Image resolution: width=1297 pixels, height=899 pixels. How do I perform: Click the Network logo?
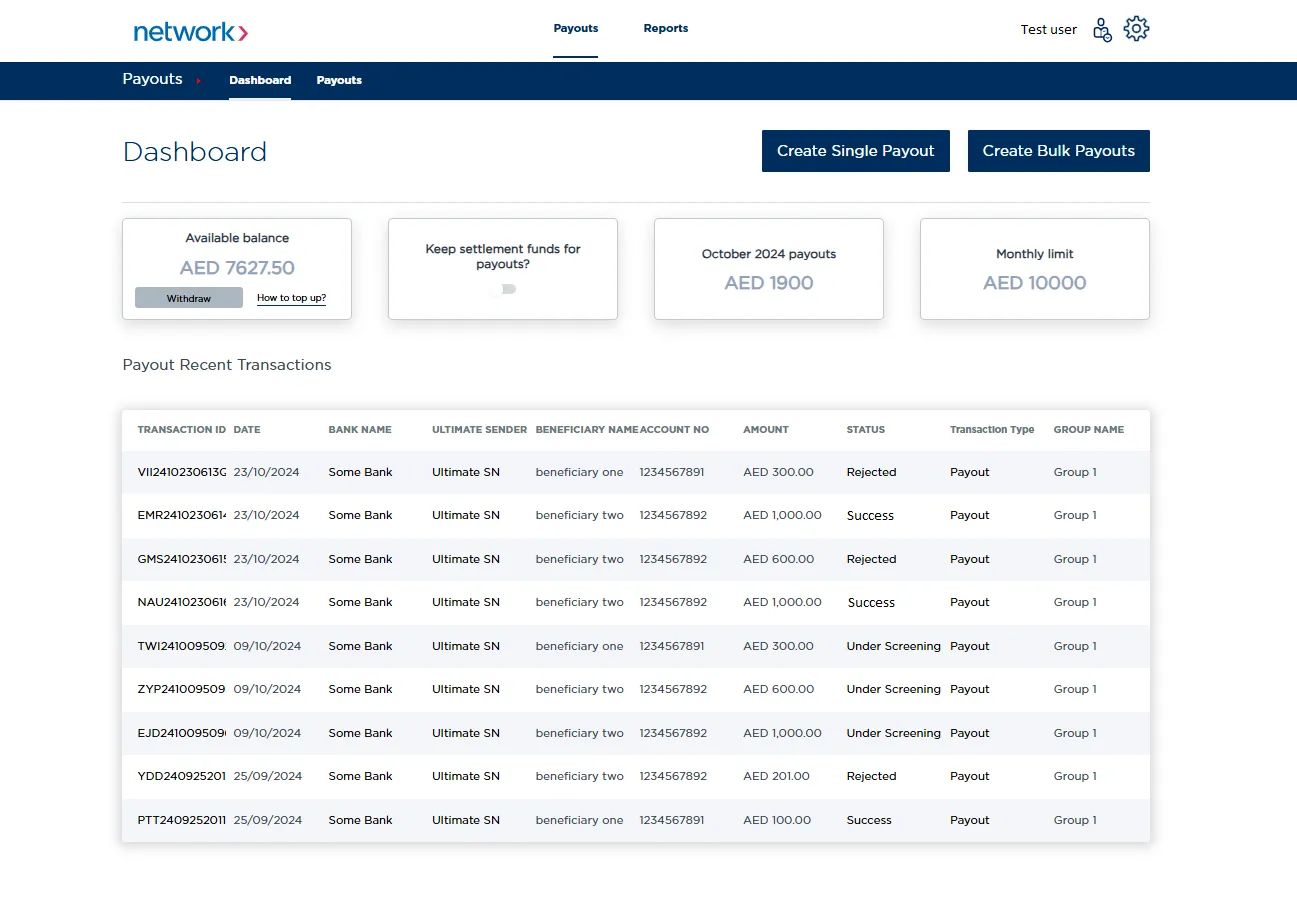coord(191,32)
